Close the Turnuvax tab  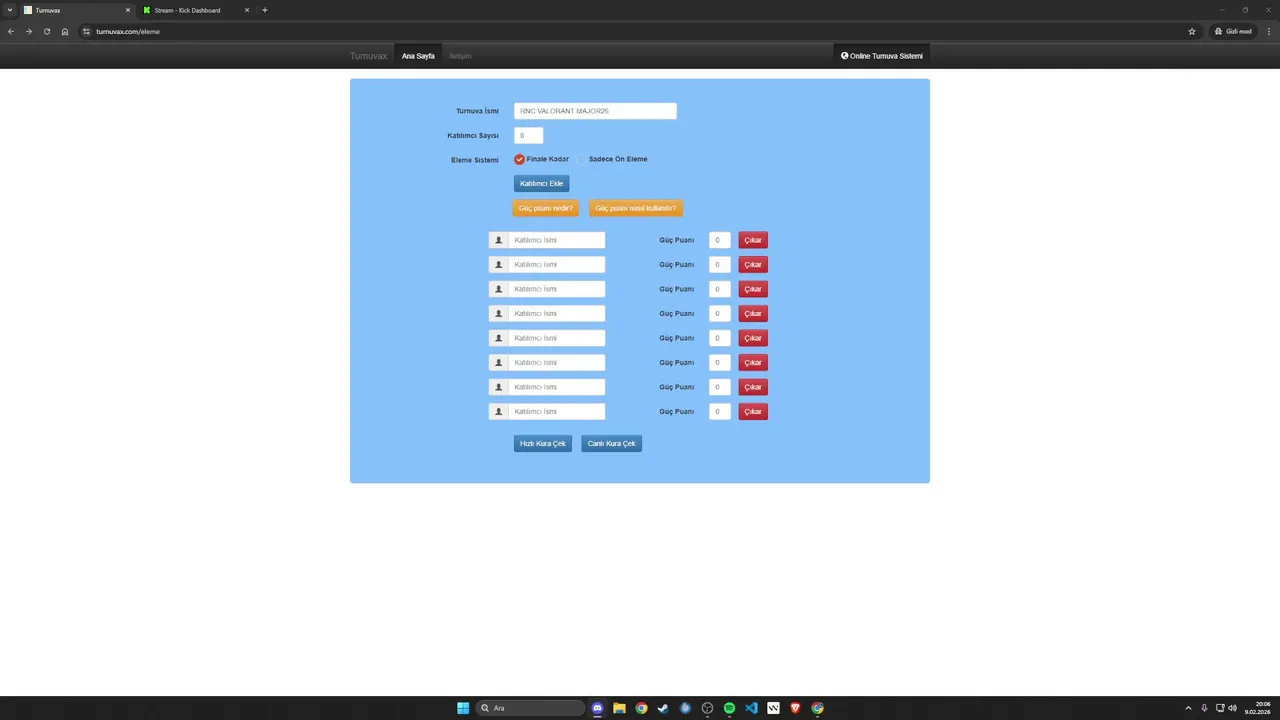(x=128, y=10)
